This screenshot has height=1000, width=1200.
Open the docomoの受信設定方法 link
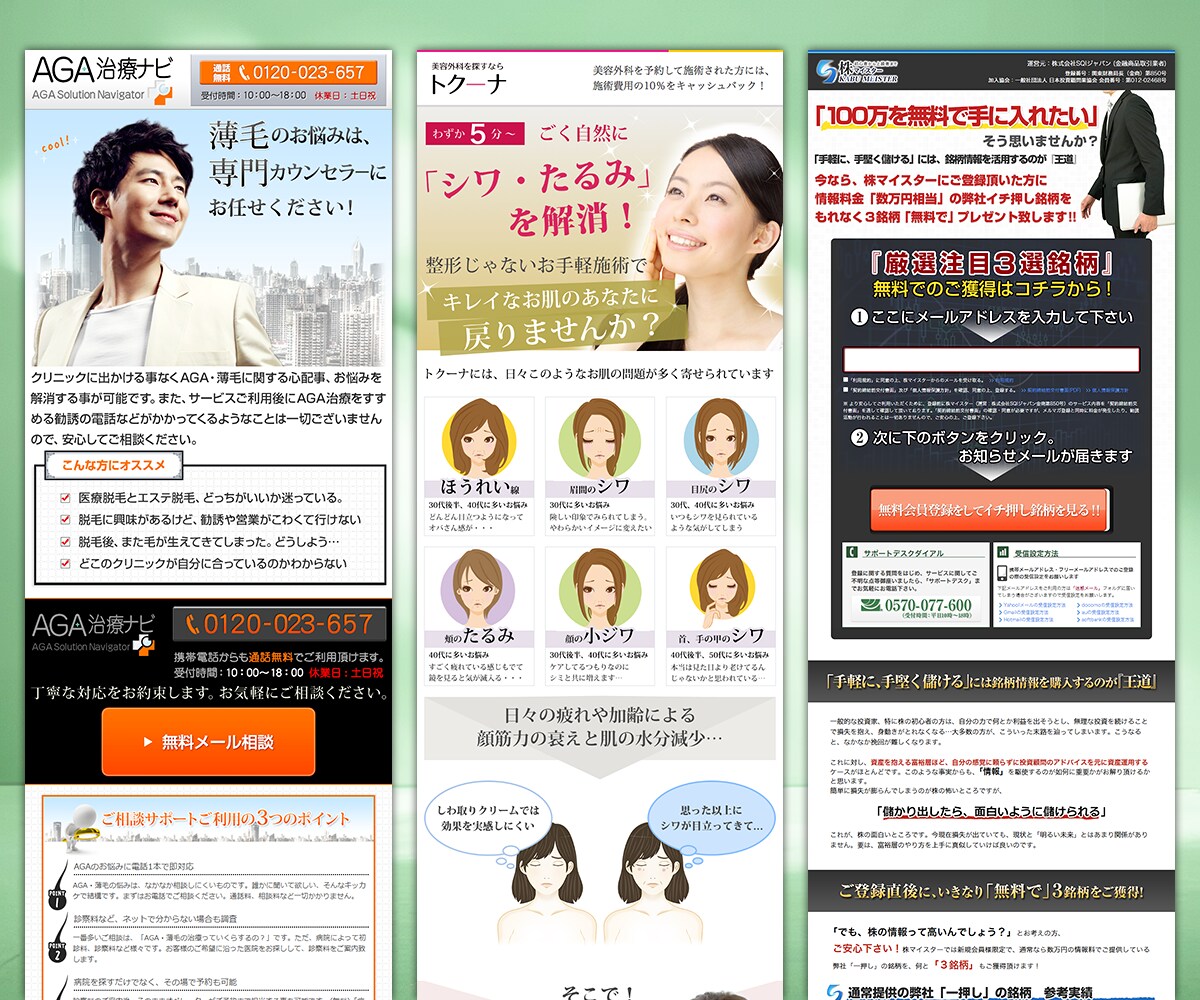point(1103,605)
